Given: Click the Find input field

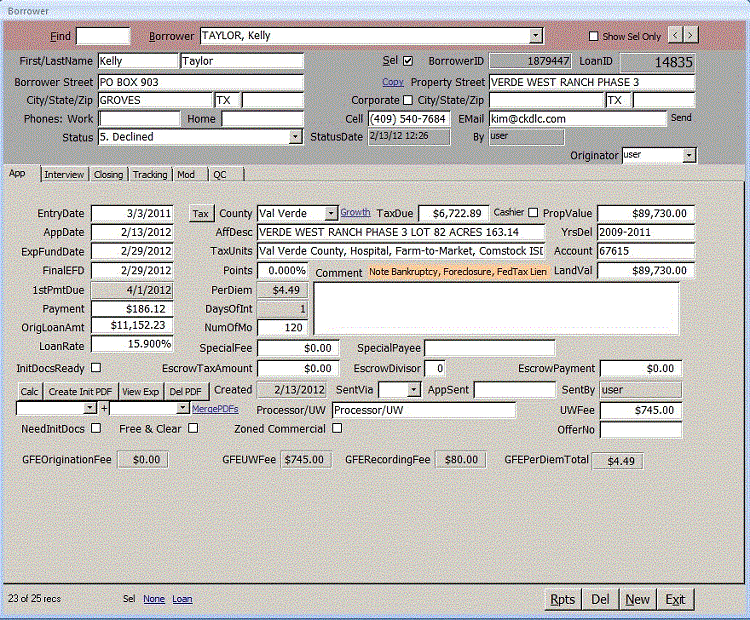Looking at the screenshot, I should click(103, 36).
